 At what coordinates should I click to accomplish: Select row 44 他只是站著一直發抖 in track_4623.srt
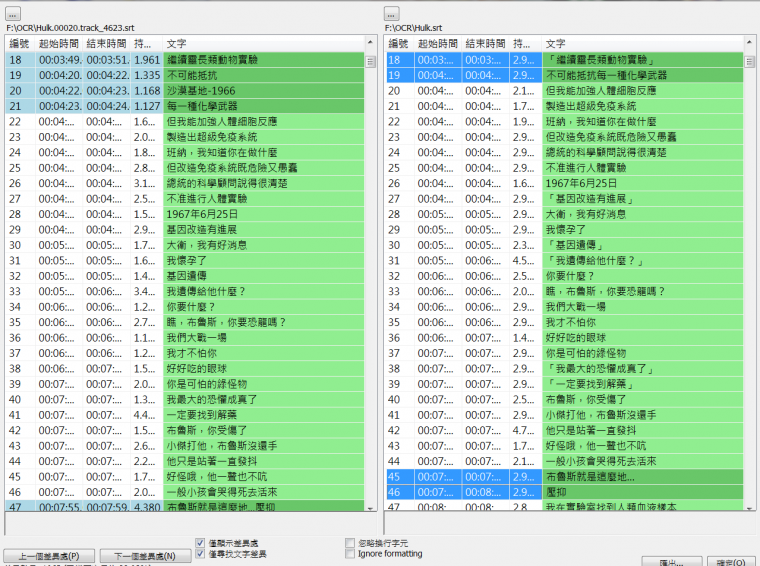point(185,461)
